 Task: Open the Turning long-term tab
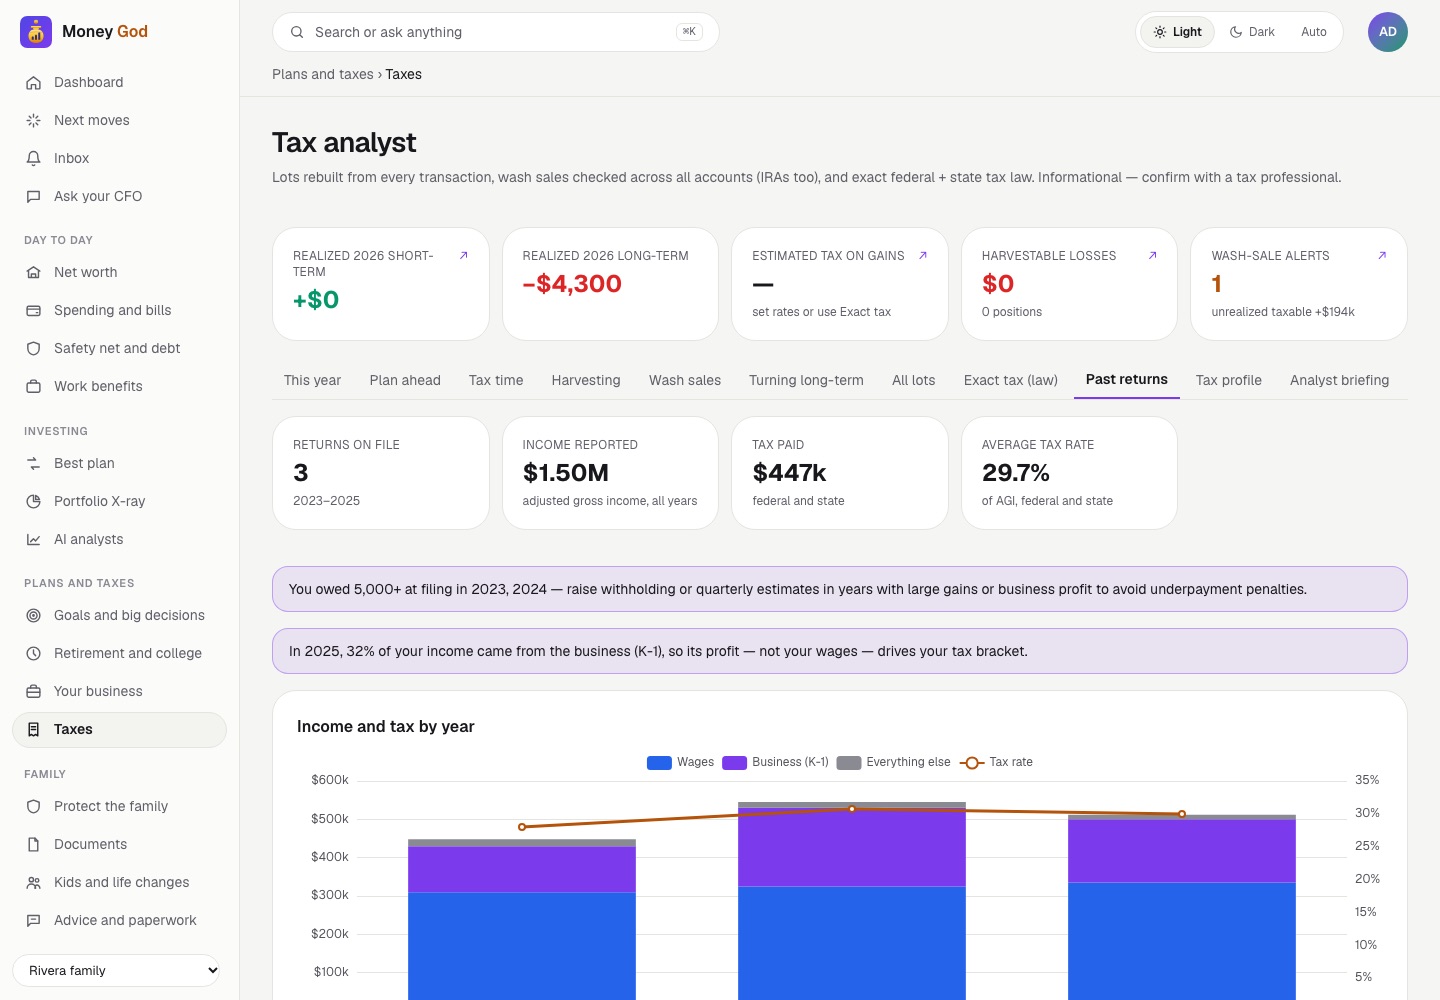tap(806, 380)
